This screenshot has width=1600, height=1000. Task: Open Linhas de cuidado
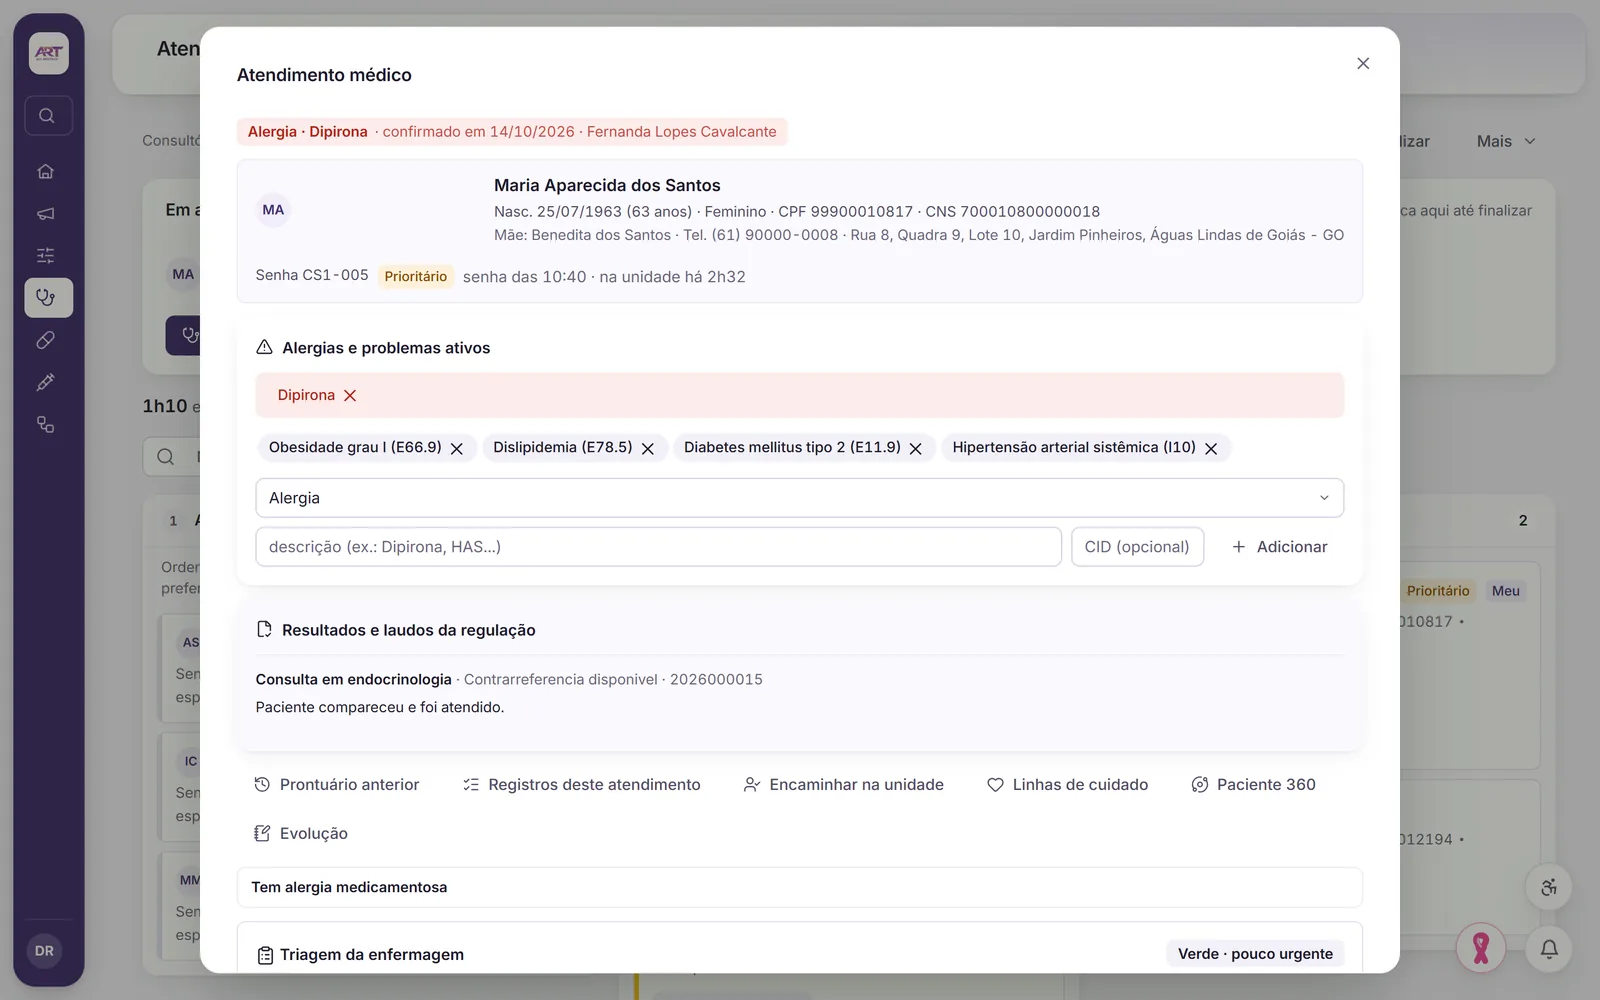click(x=1068, y=785)
